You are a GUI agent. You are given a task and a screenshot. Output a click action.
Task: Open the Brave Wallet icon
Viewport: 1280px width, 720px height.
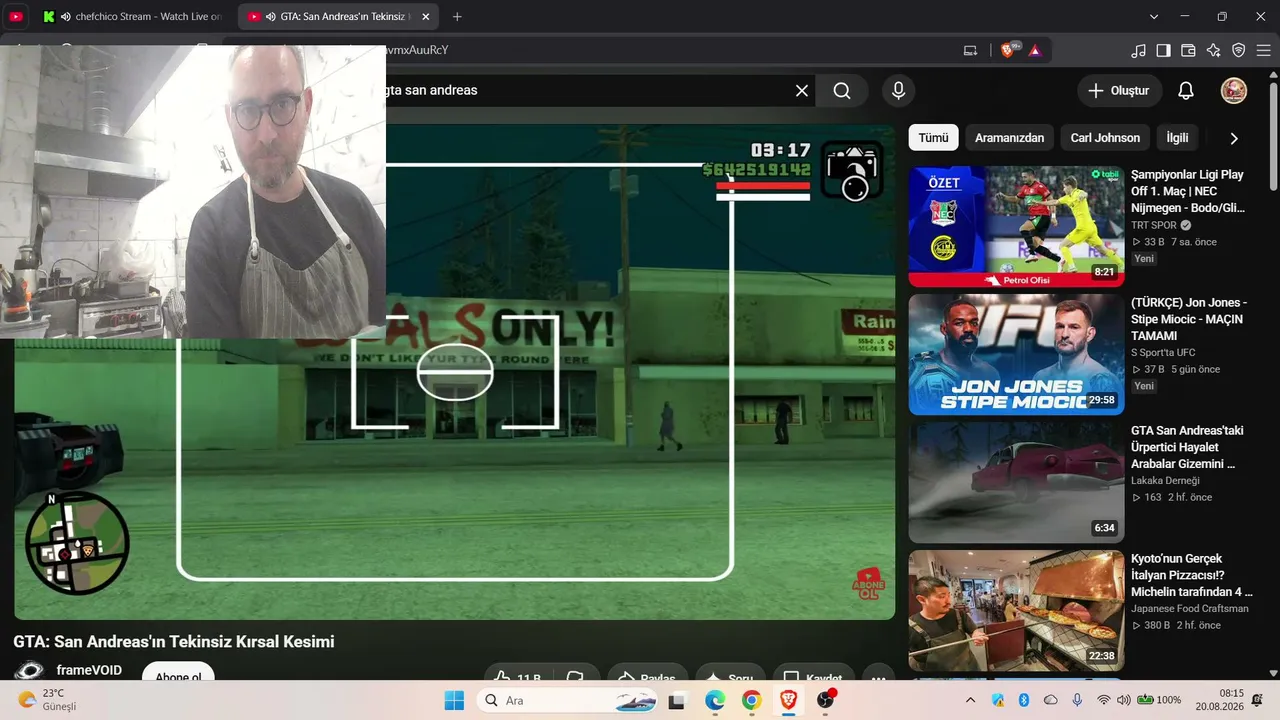[x=1189, y=50]
